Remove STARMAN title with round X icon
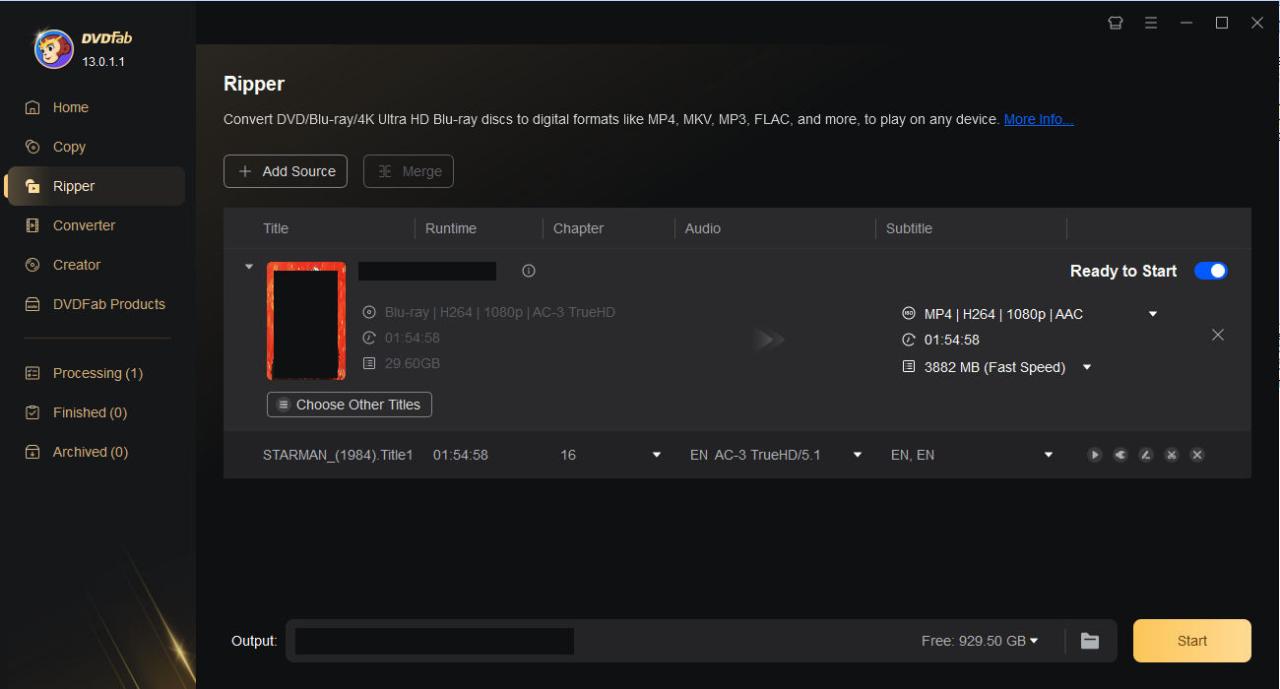Viewport: 1280px width, 689px height. 1197,455
